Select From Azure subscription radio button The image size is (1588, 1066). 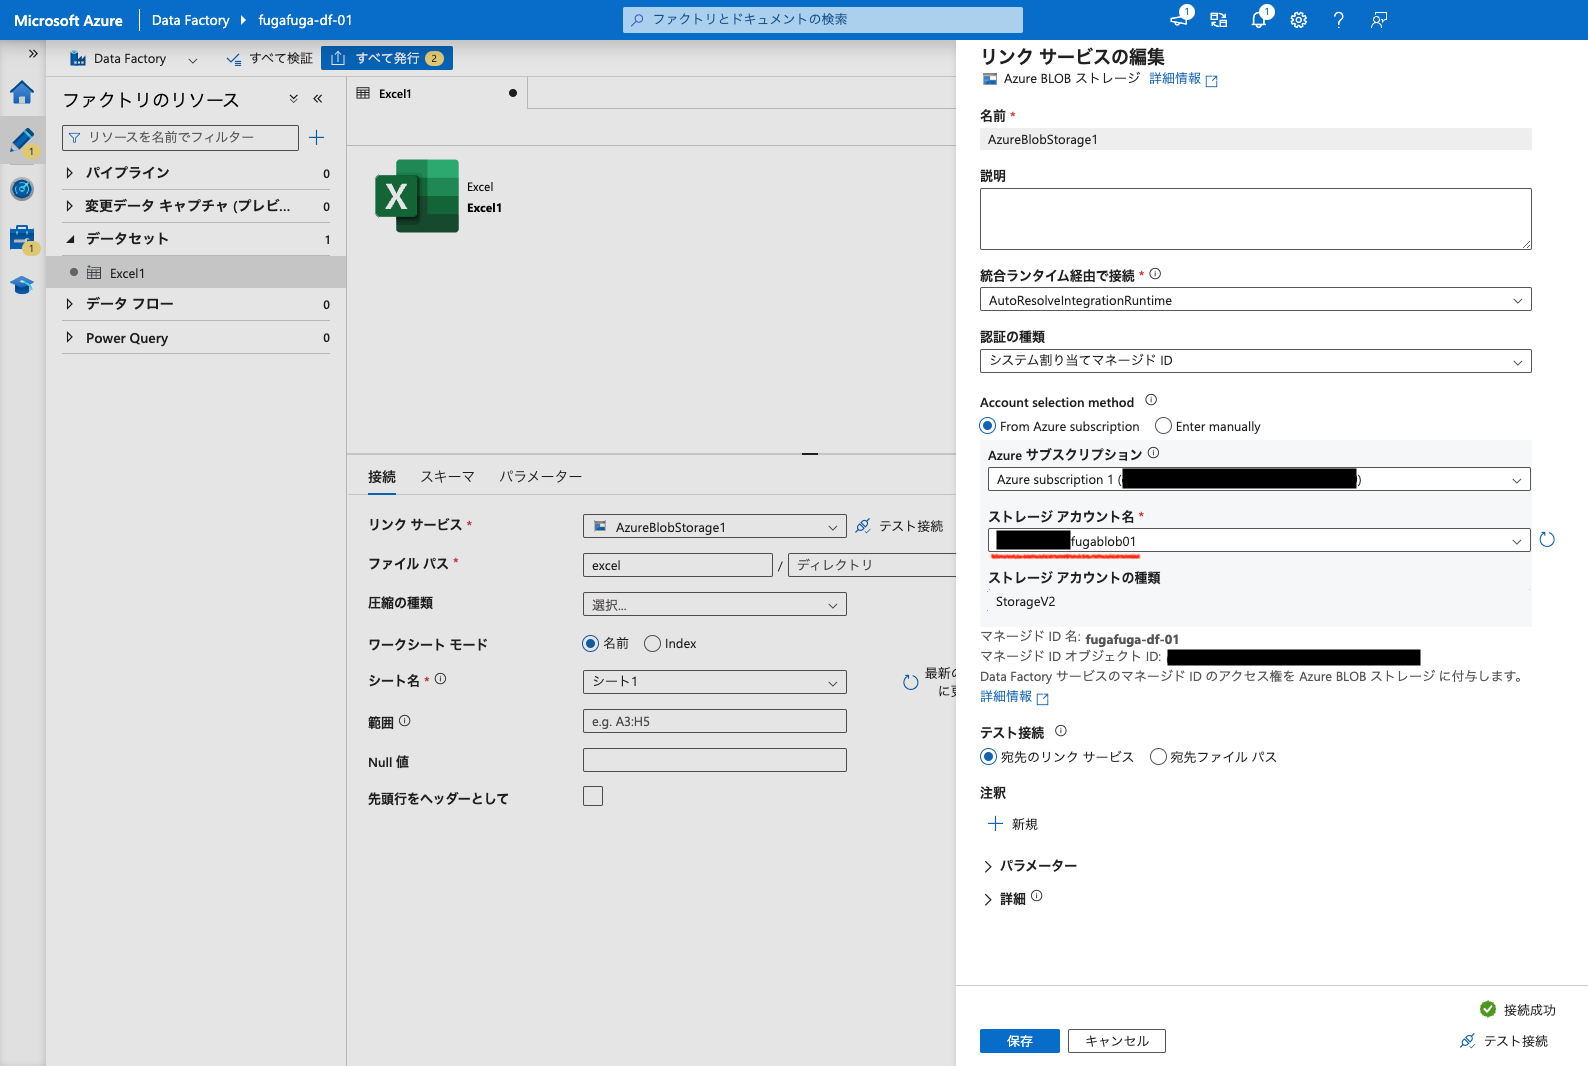point(988,426)
